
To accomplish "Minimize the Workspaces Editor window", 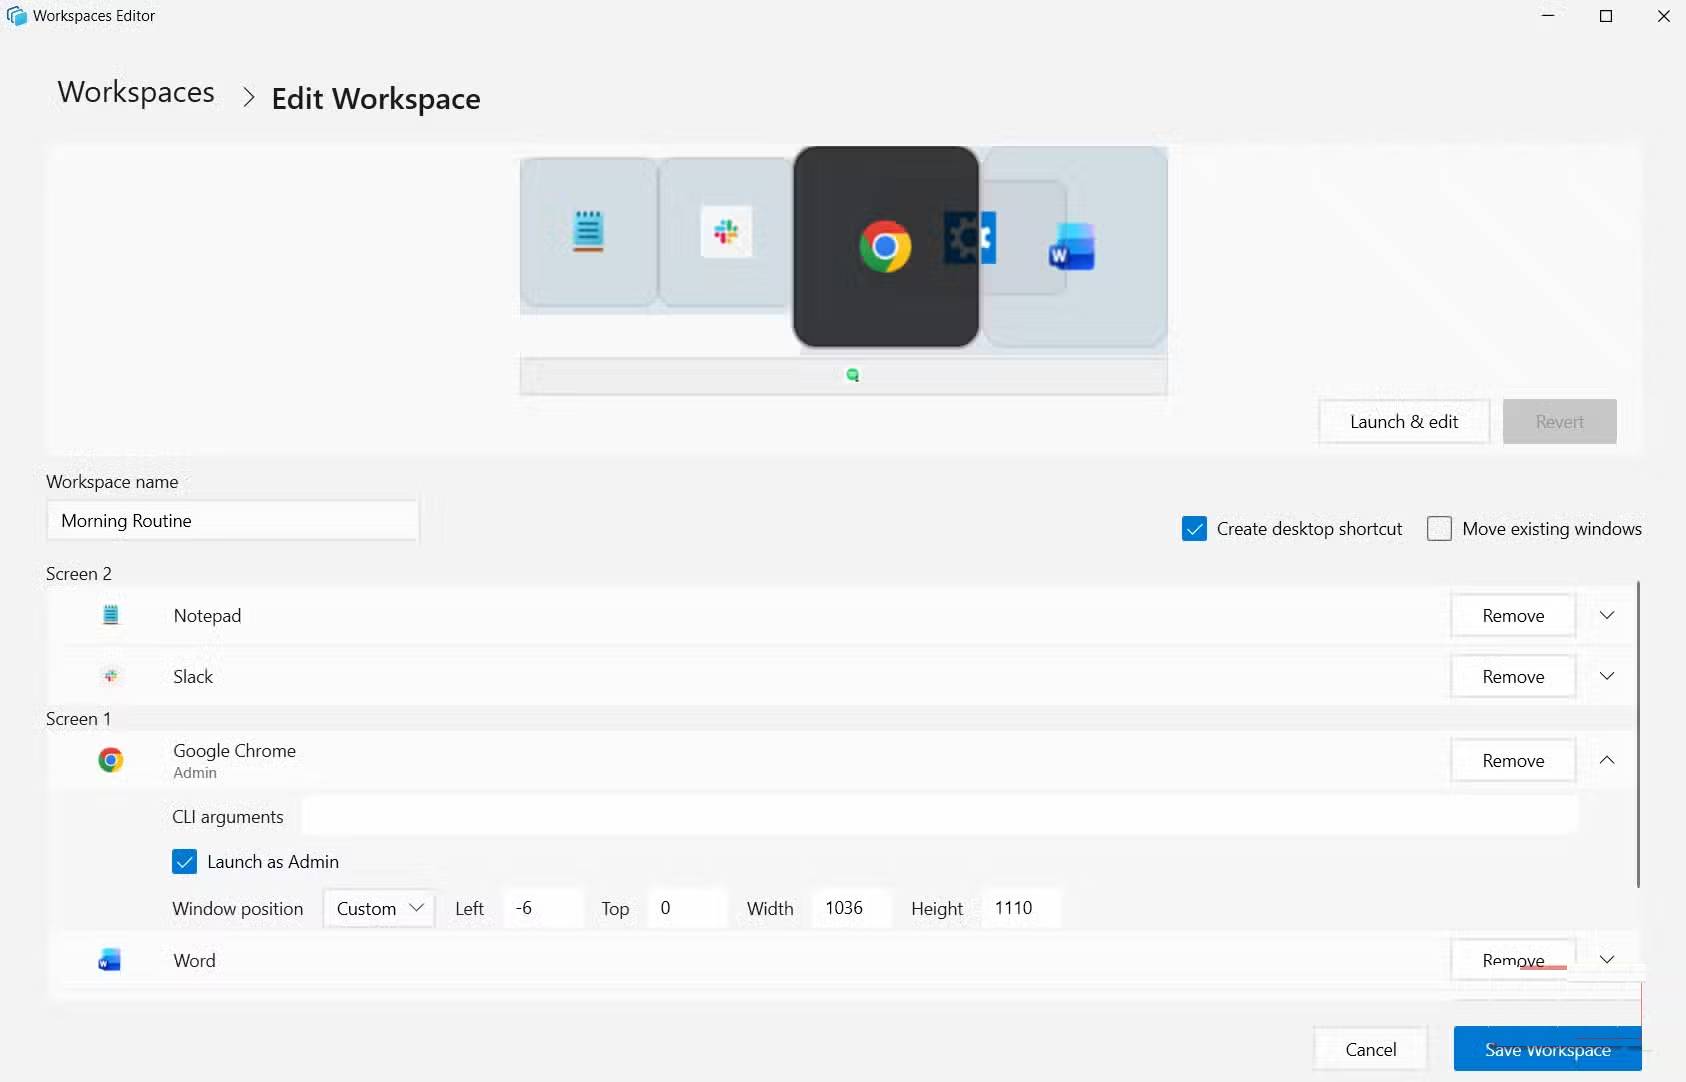I will [x=1548, y=16].
